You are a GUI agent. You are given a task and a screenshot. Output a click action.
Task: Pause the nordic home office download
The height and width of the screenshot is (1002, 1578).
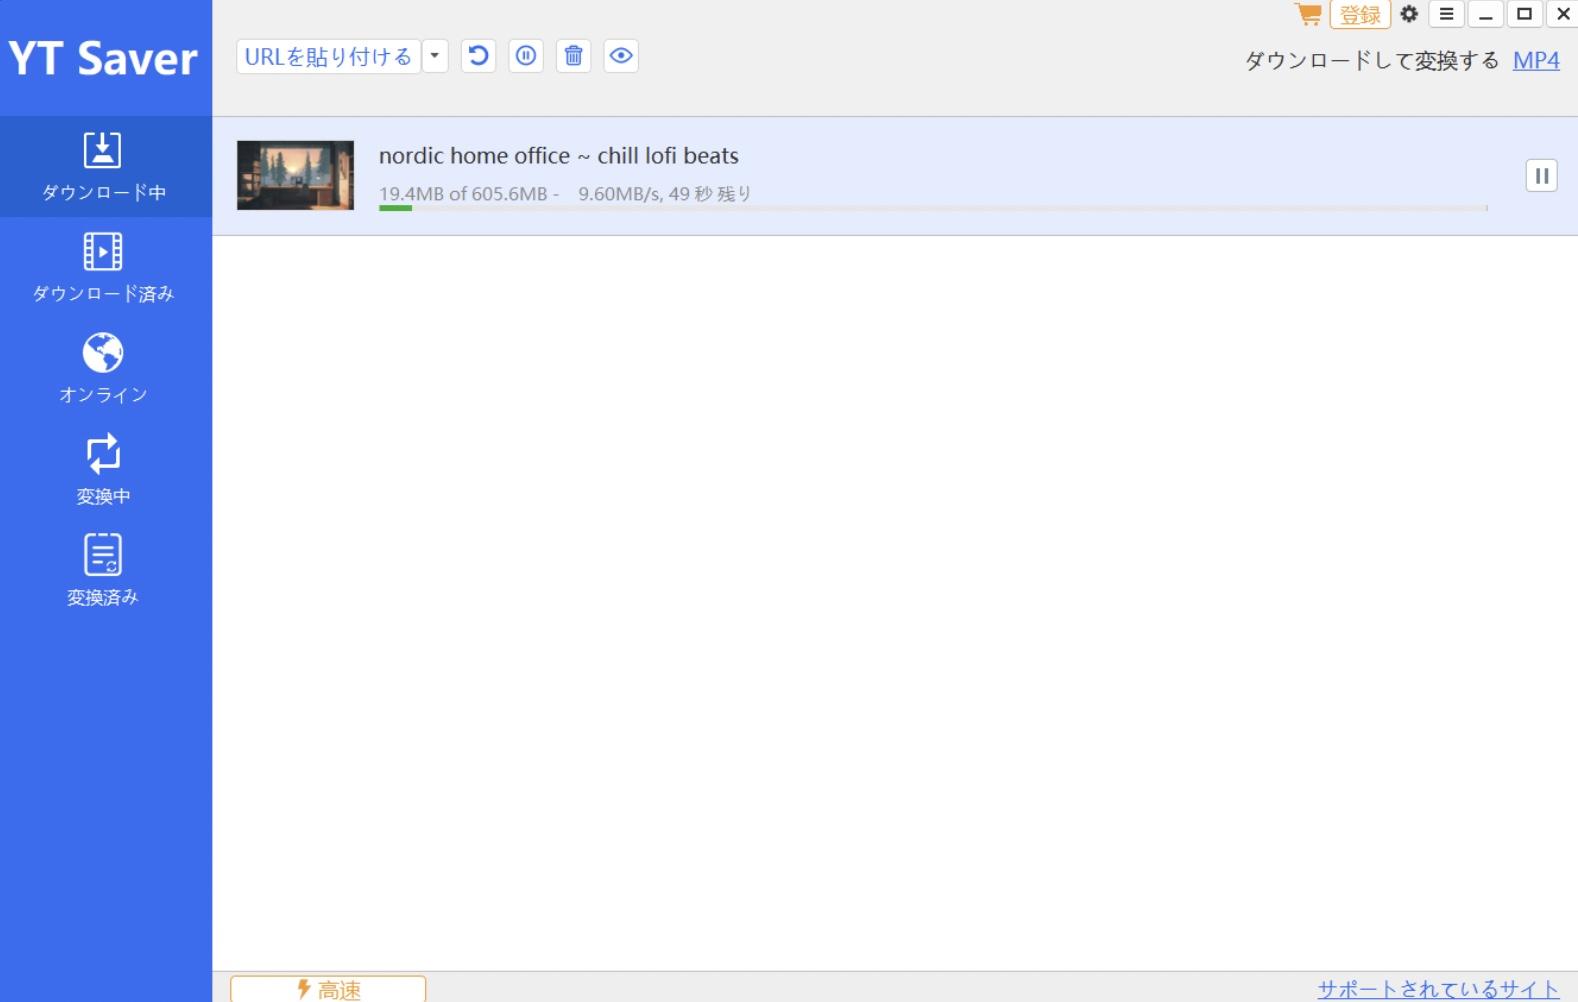(1542, 176)
